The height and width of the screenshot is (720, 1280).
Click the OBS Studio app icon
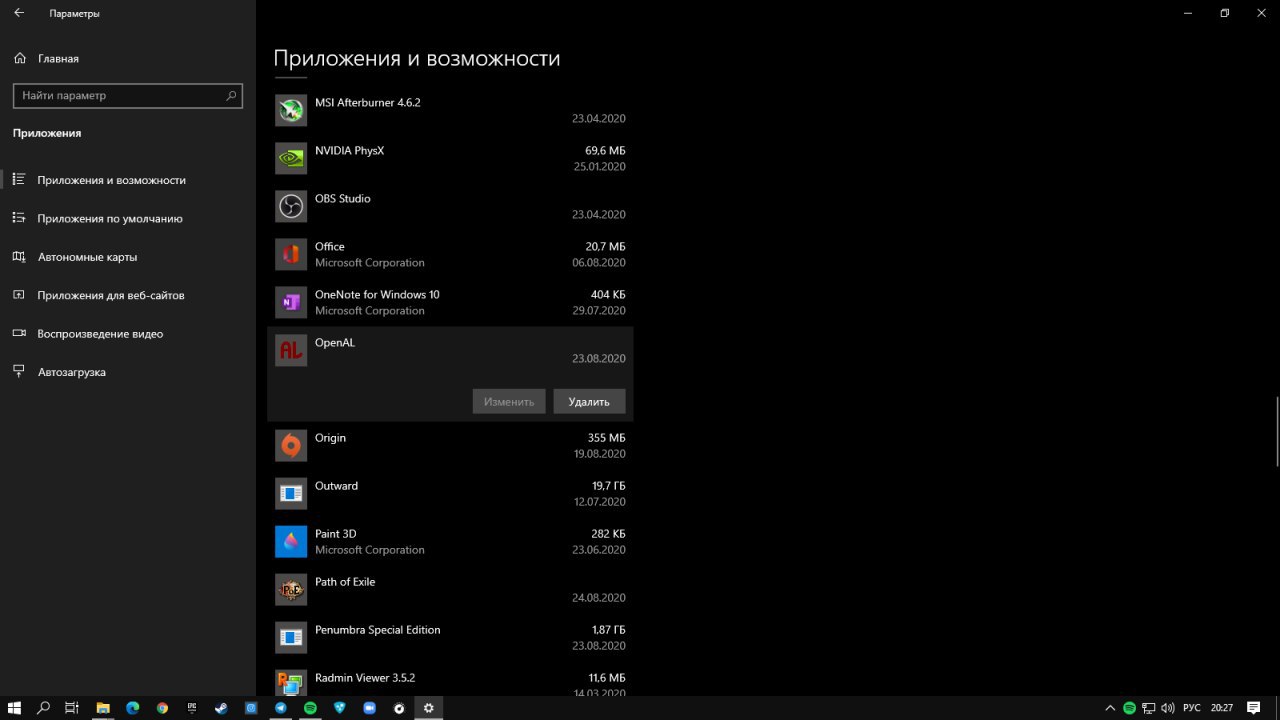pyautogui.click(x=291, y=206)
